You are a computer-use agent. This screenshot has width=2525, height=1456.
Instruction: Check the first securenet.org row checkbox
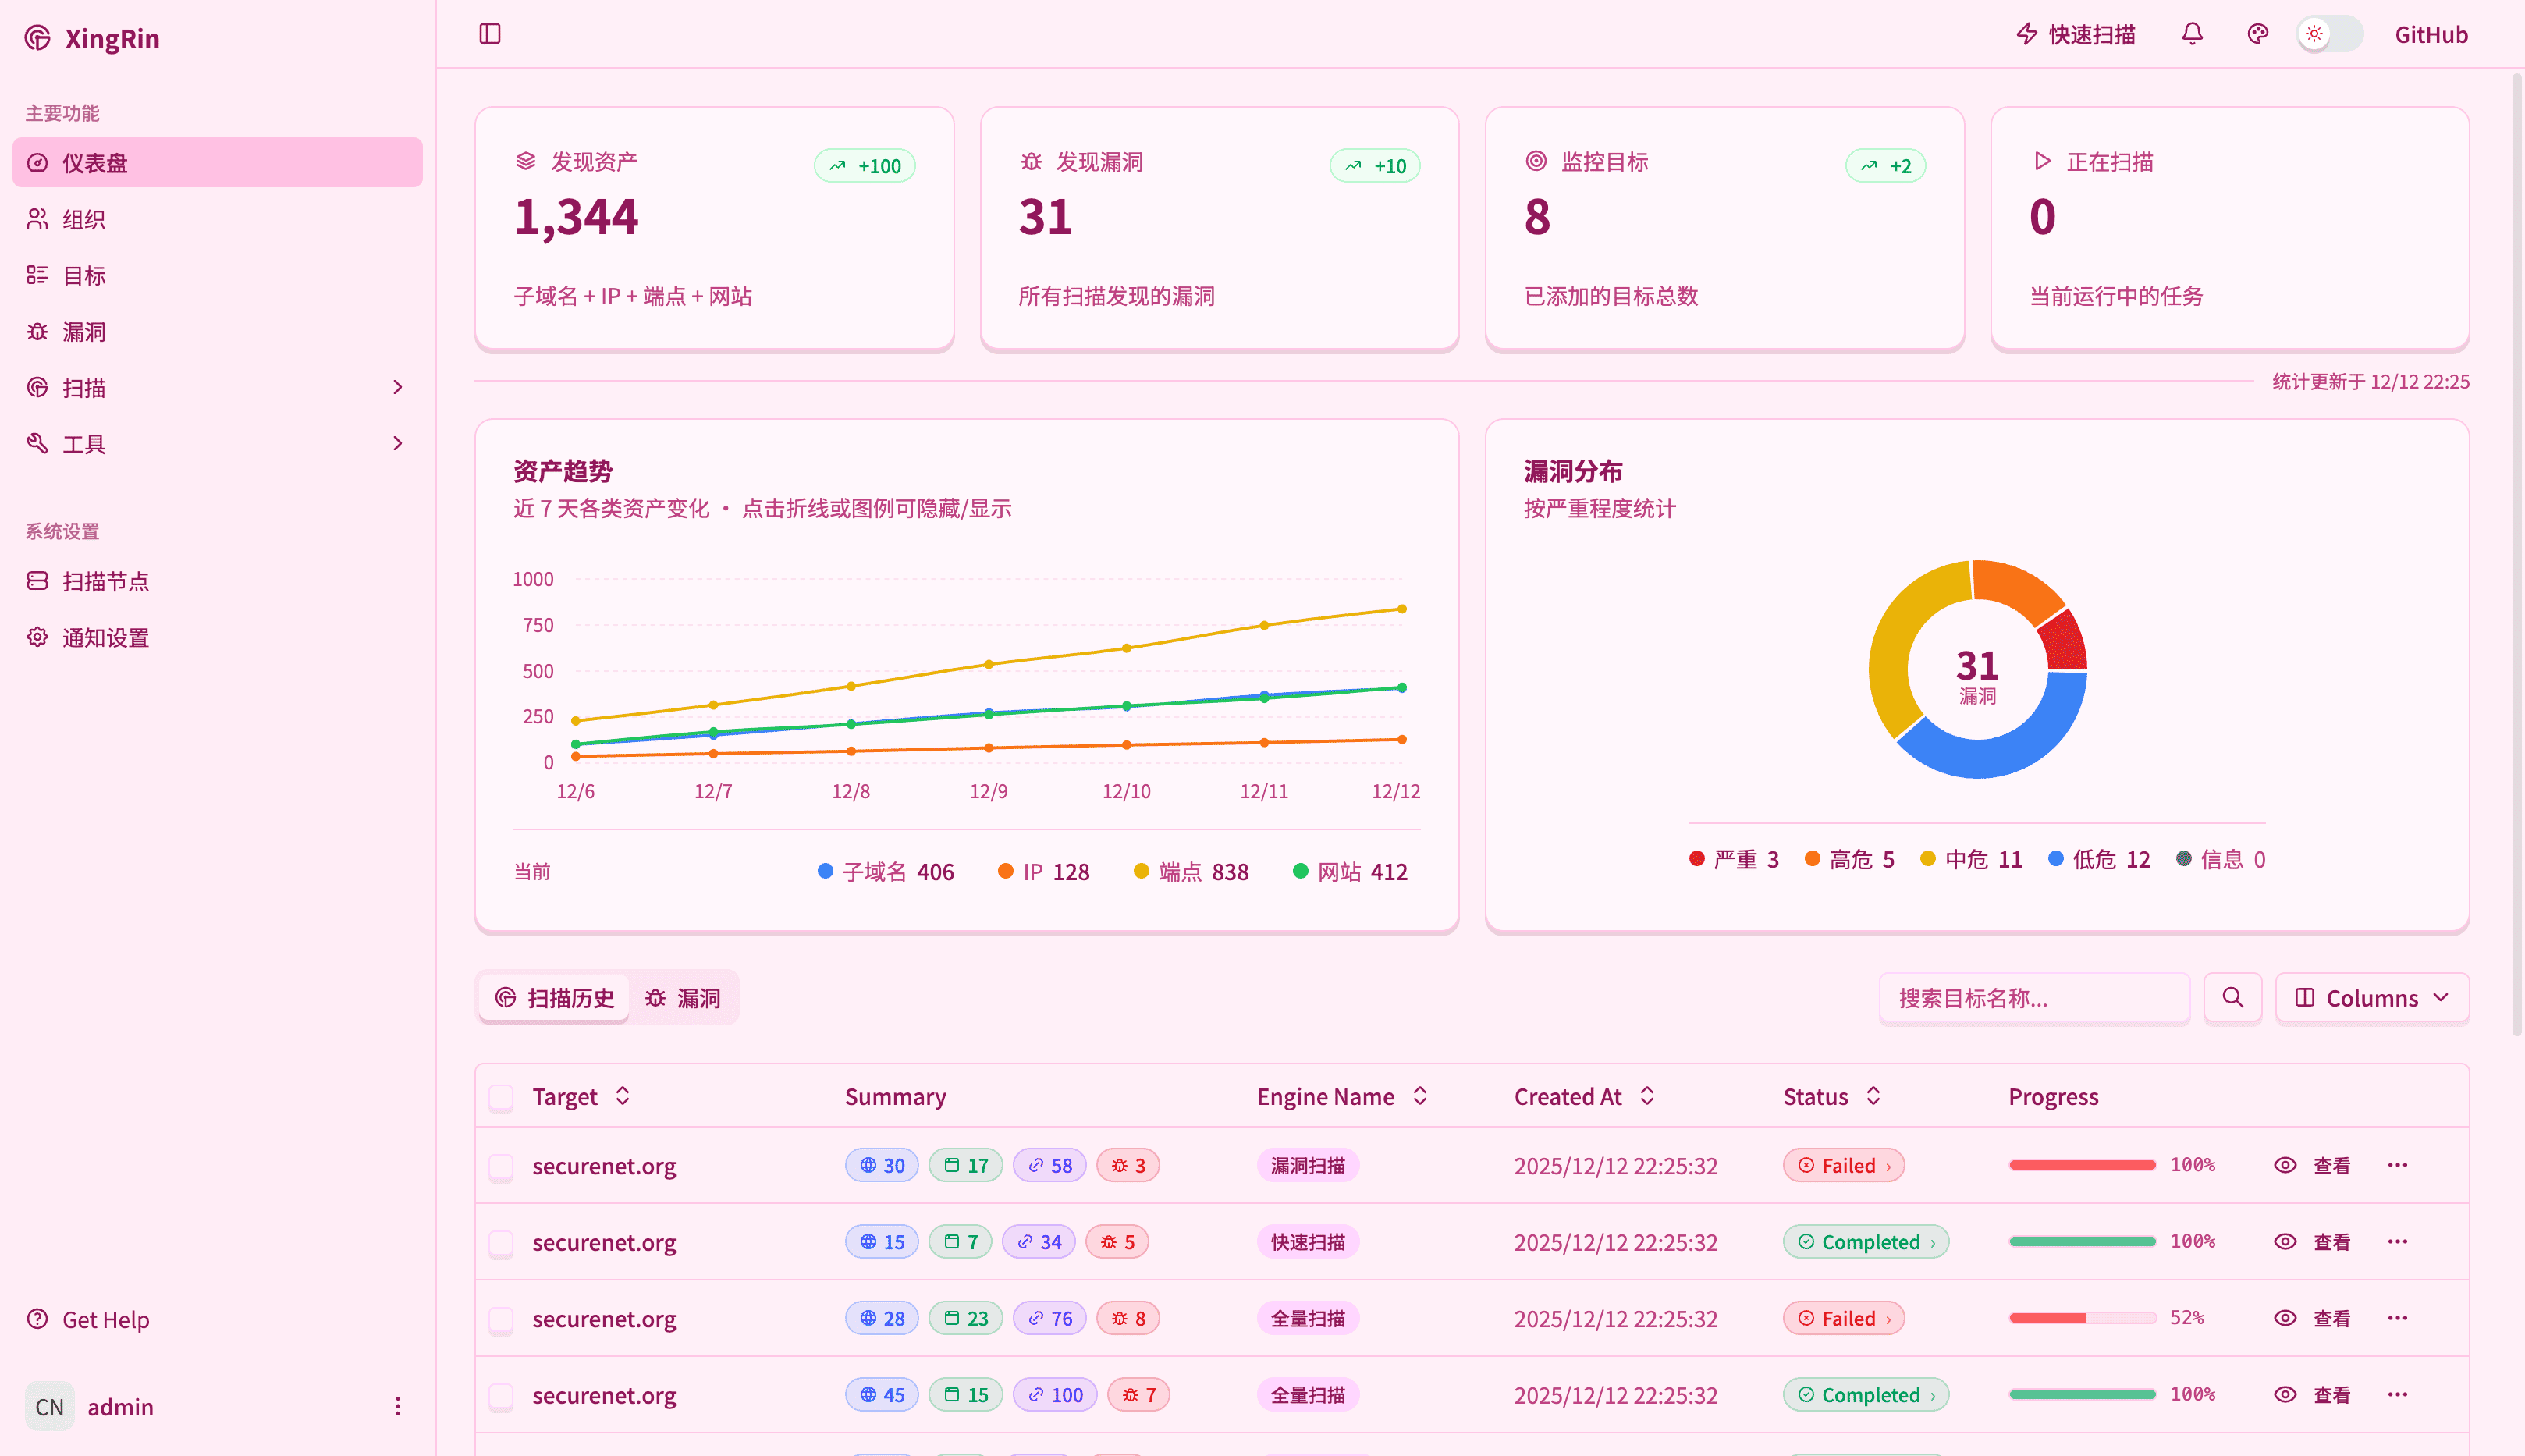coord(501,1166)
